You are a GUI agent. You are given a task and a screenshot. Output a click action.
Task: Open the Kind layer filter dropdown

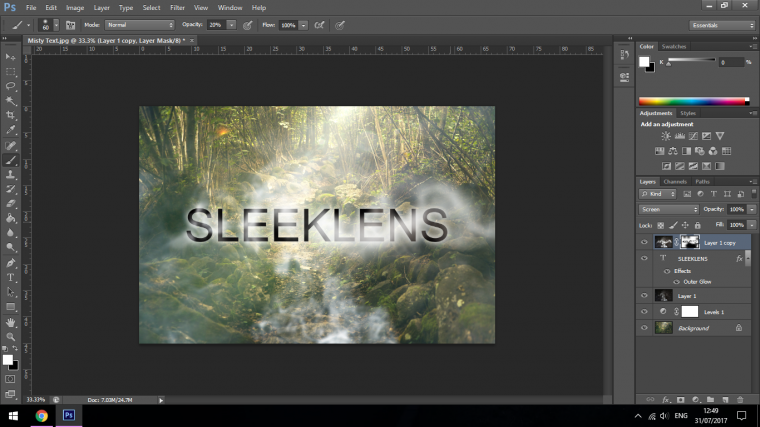[x=658, y=194]
